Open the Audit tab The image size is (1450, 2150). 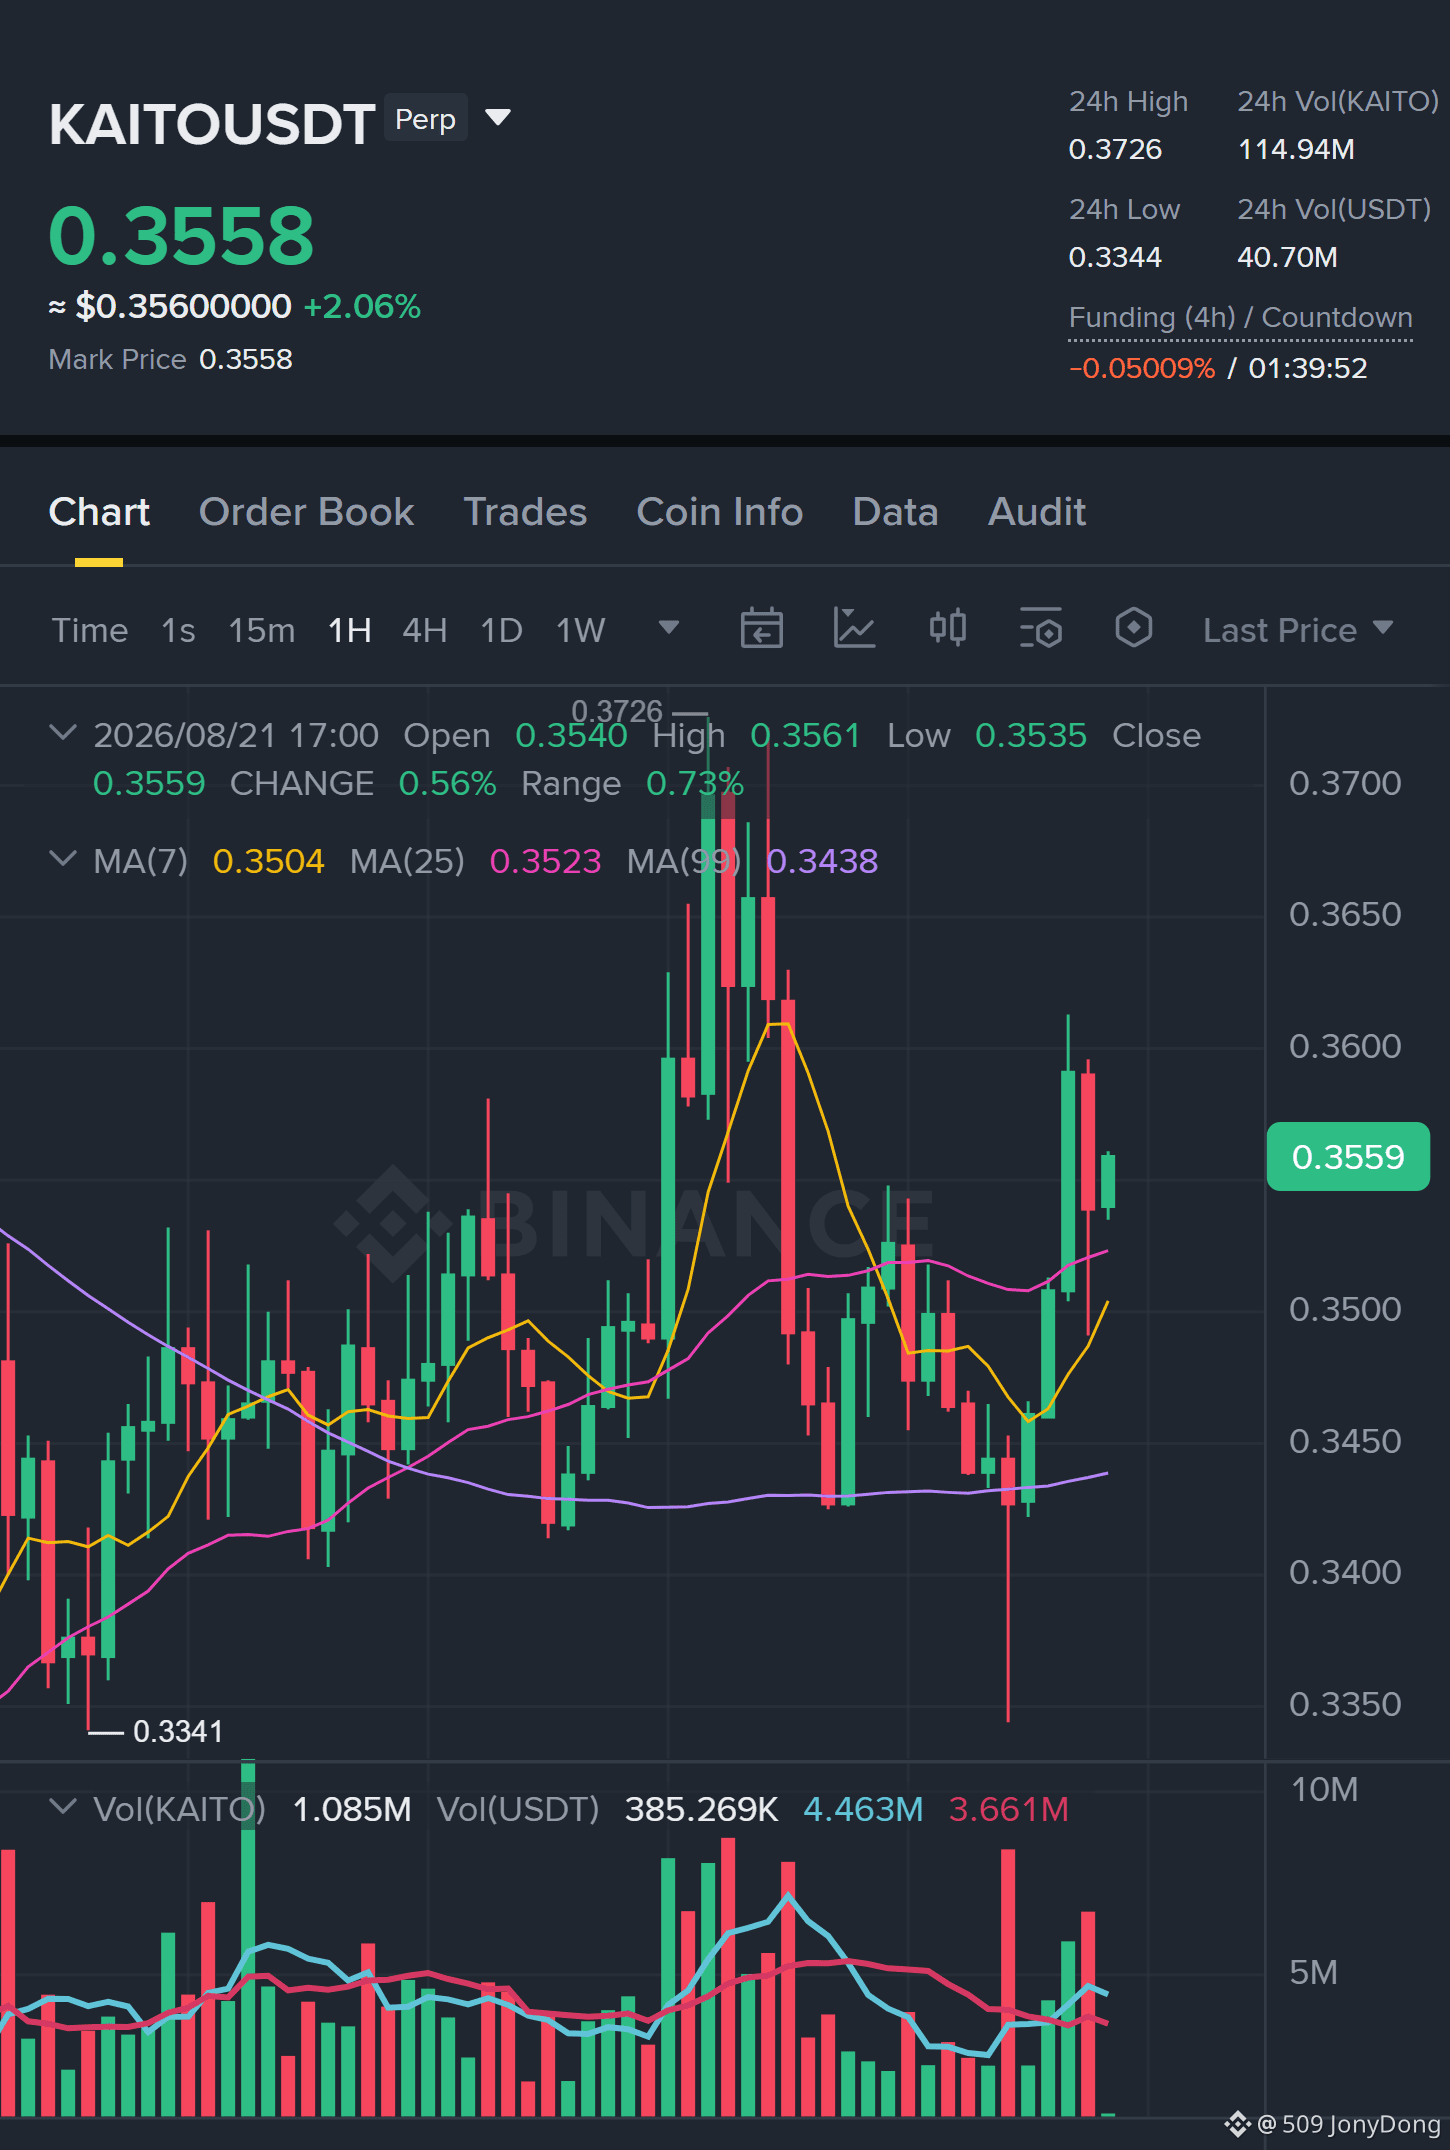coord(1037,512)
